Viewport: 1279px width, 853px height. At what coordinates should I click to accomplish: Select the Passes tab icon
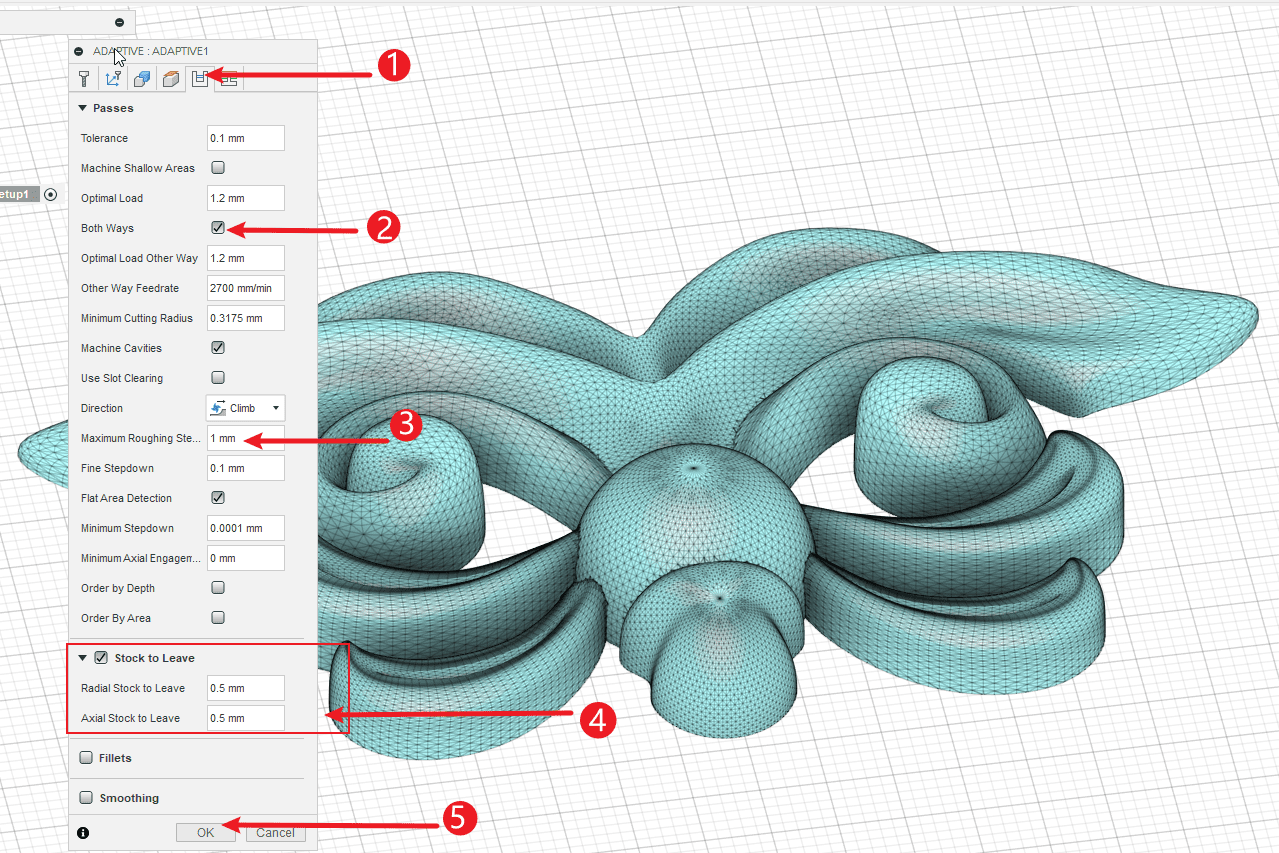(200, 79)
